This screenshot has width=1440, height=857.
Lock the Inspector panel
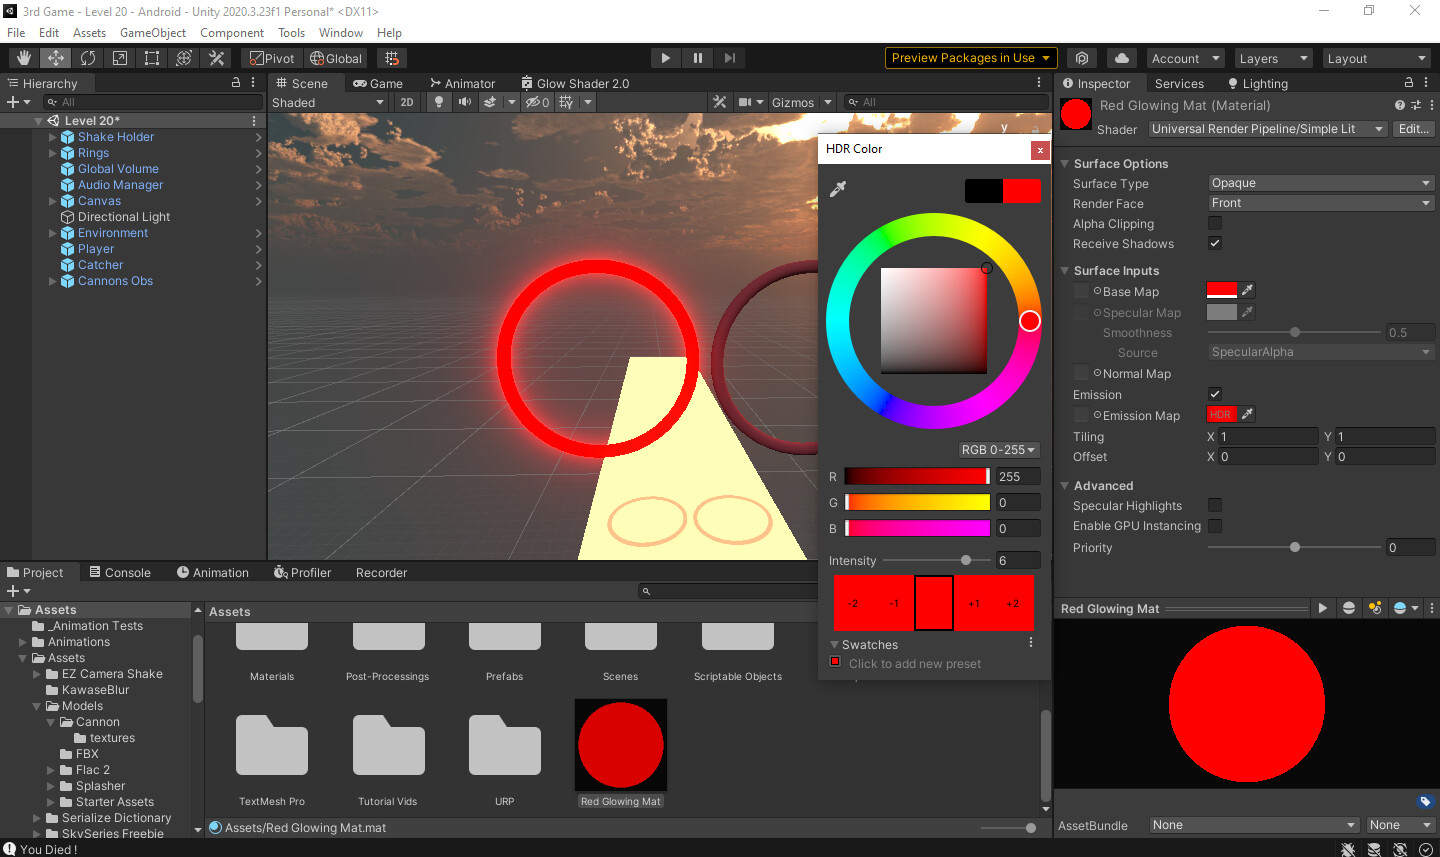point(1408,82)
